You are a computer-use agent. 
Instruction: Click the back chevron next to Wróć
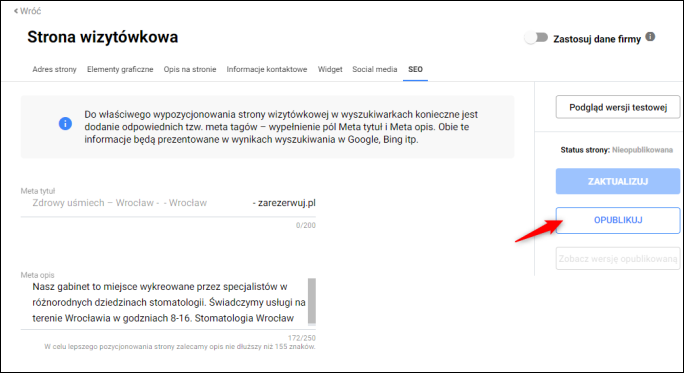tap(16, 11)
